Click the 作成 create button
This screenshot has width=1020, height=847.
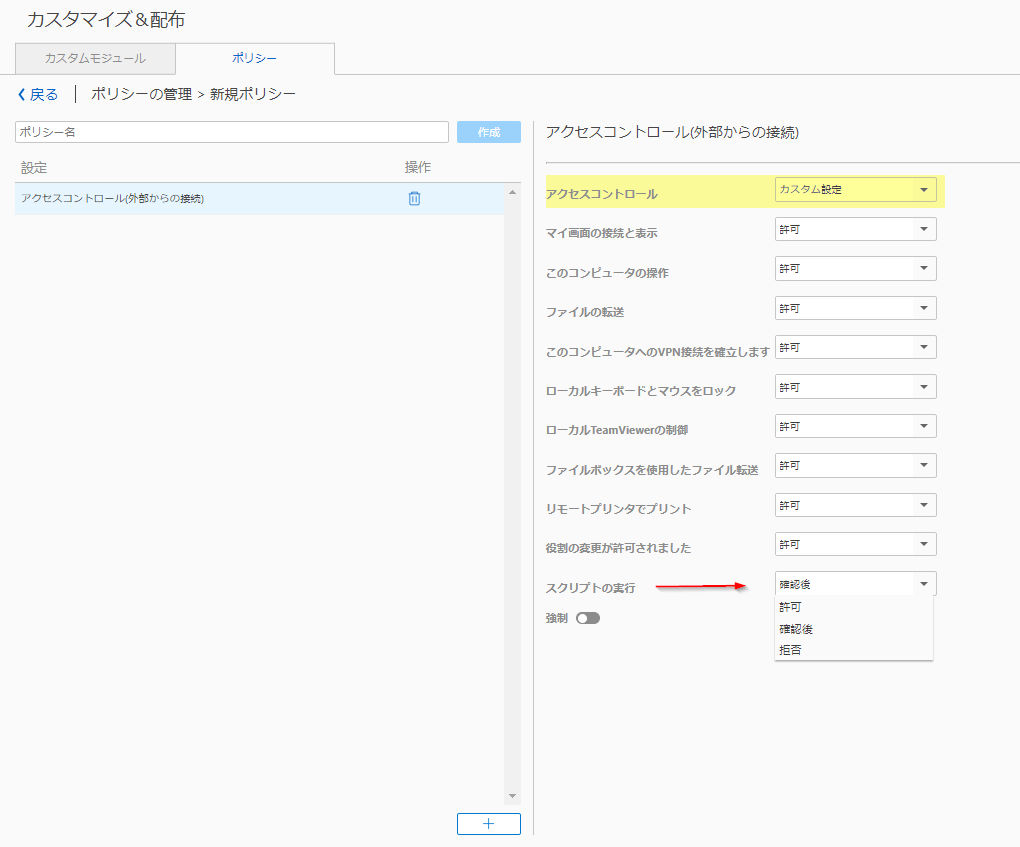tap(489, 132)
